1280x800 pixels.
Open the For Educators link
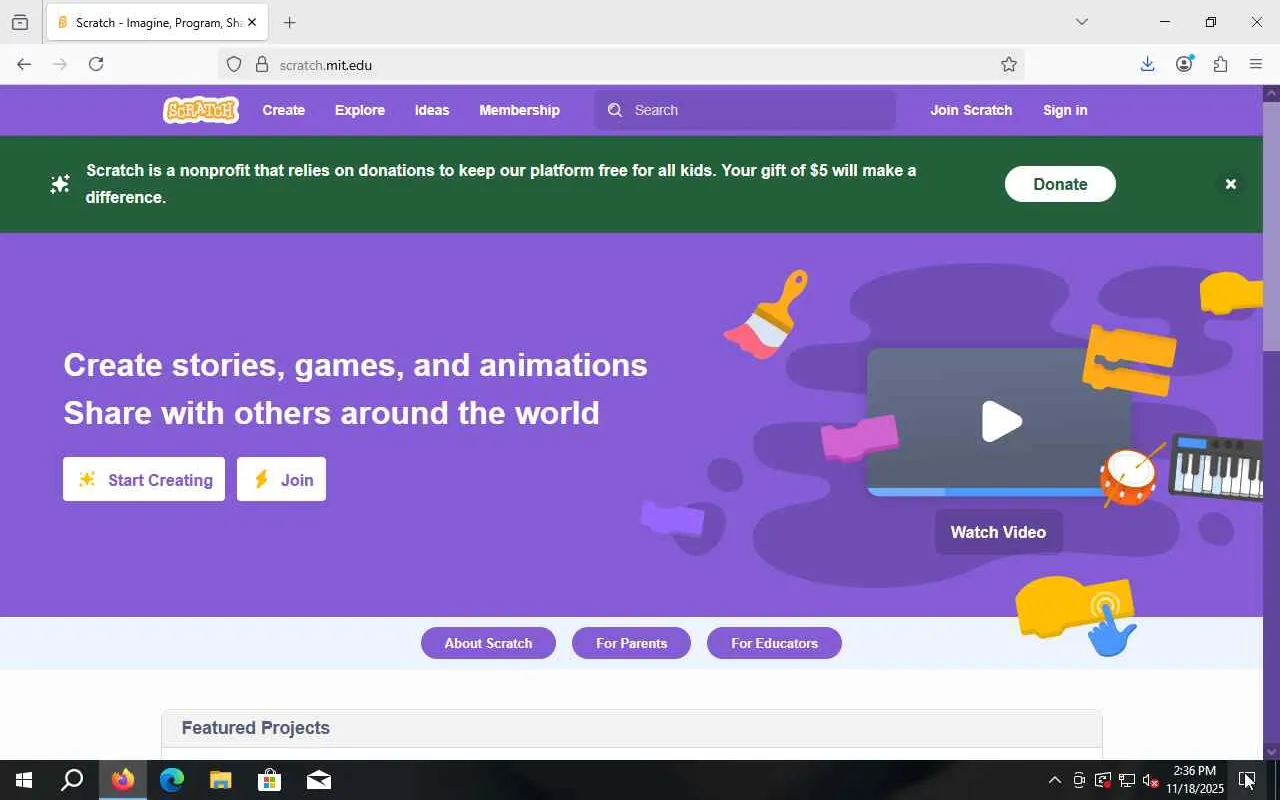pos(774,643)
